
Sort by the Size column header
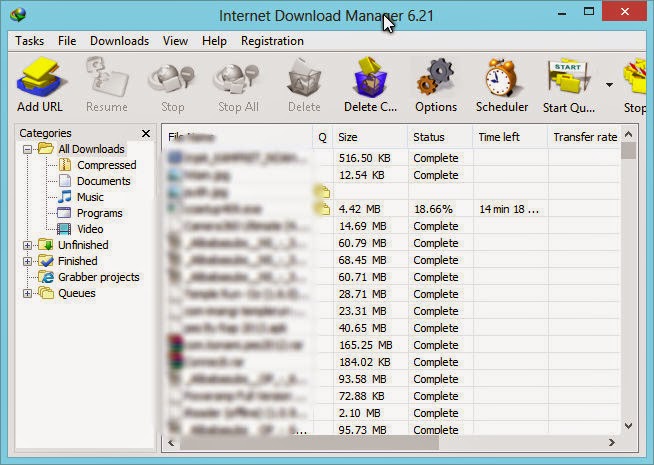click(370, 137)
